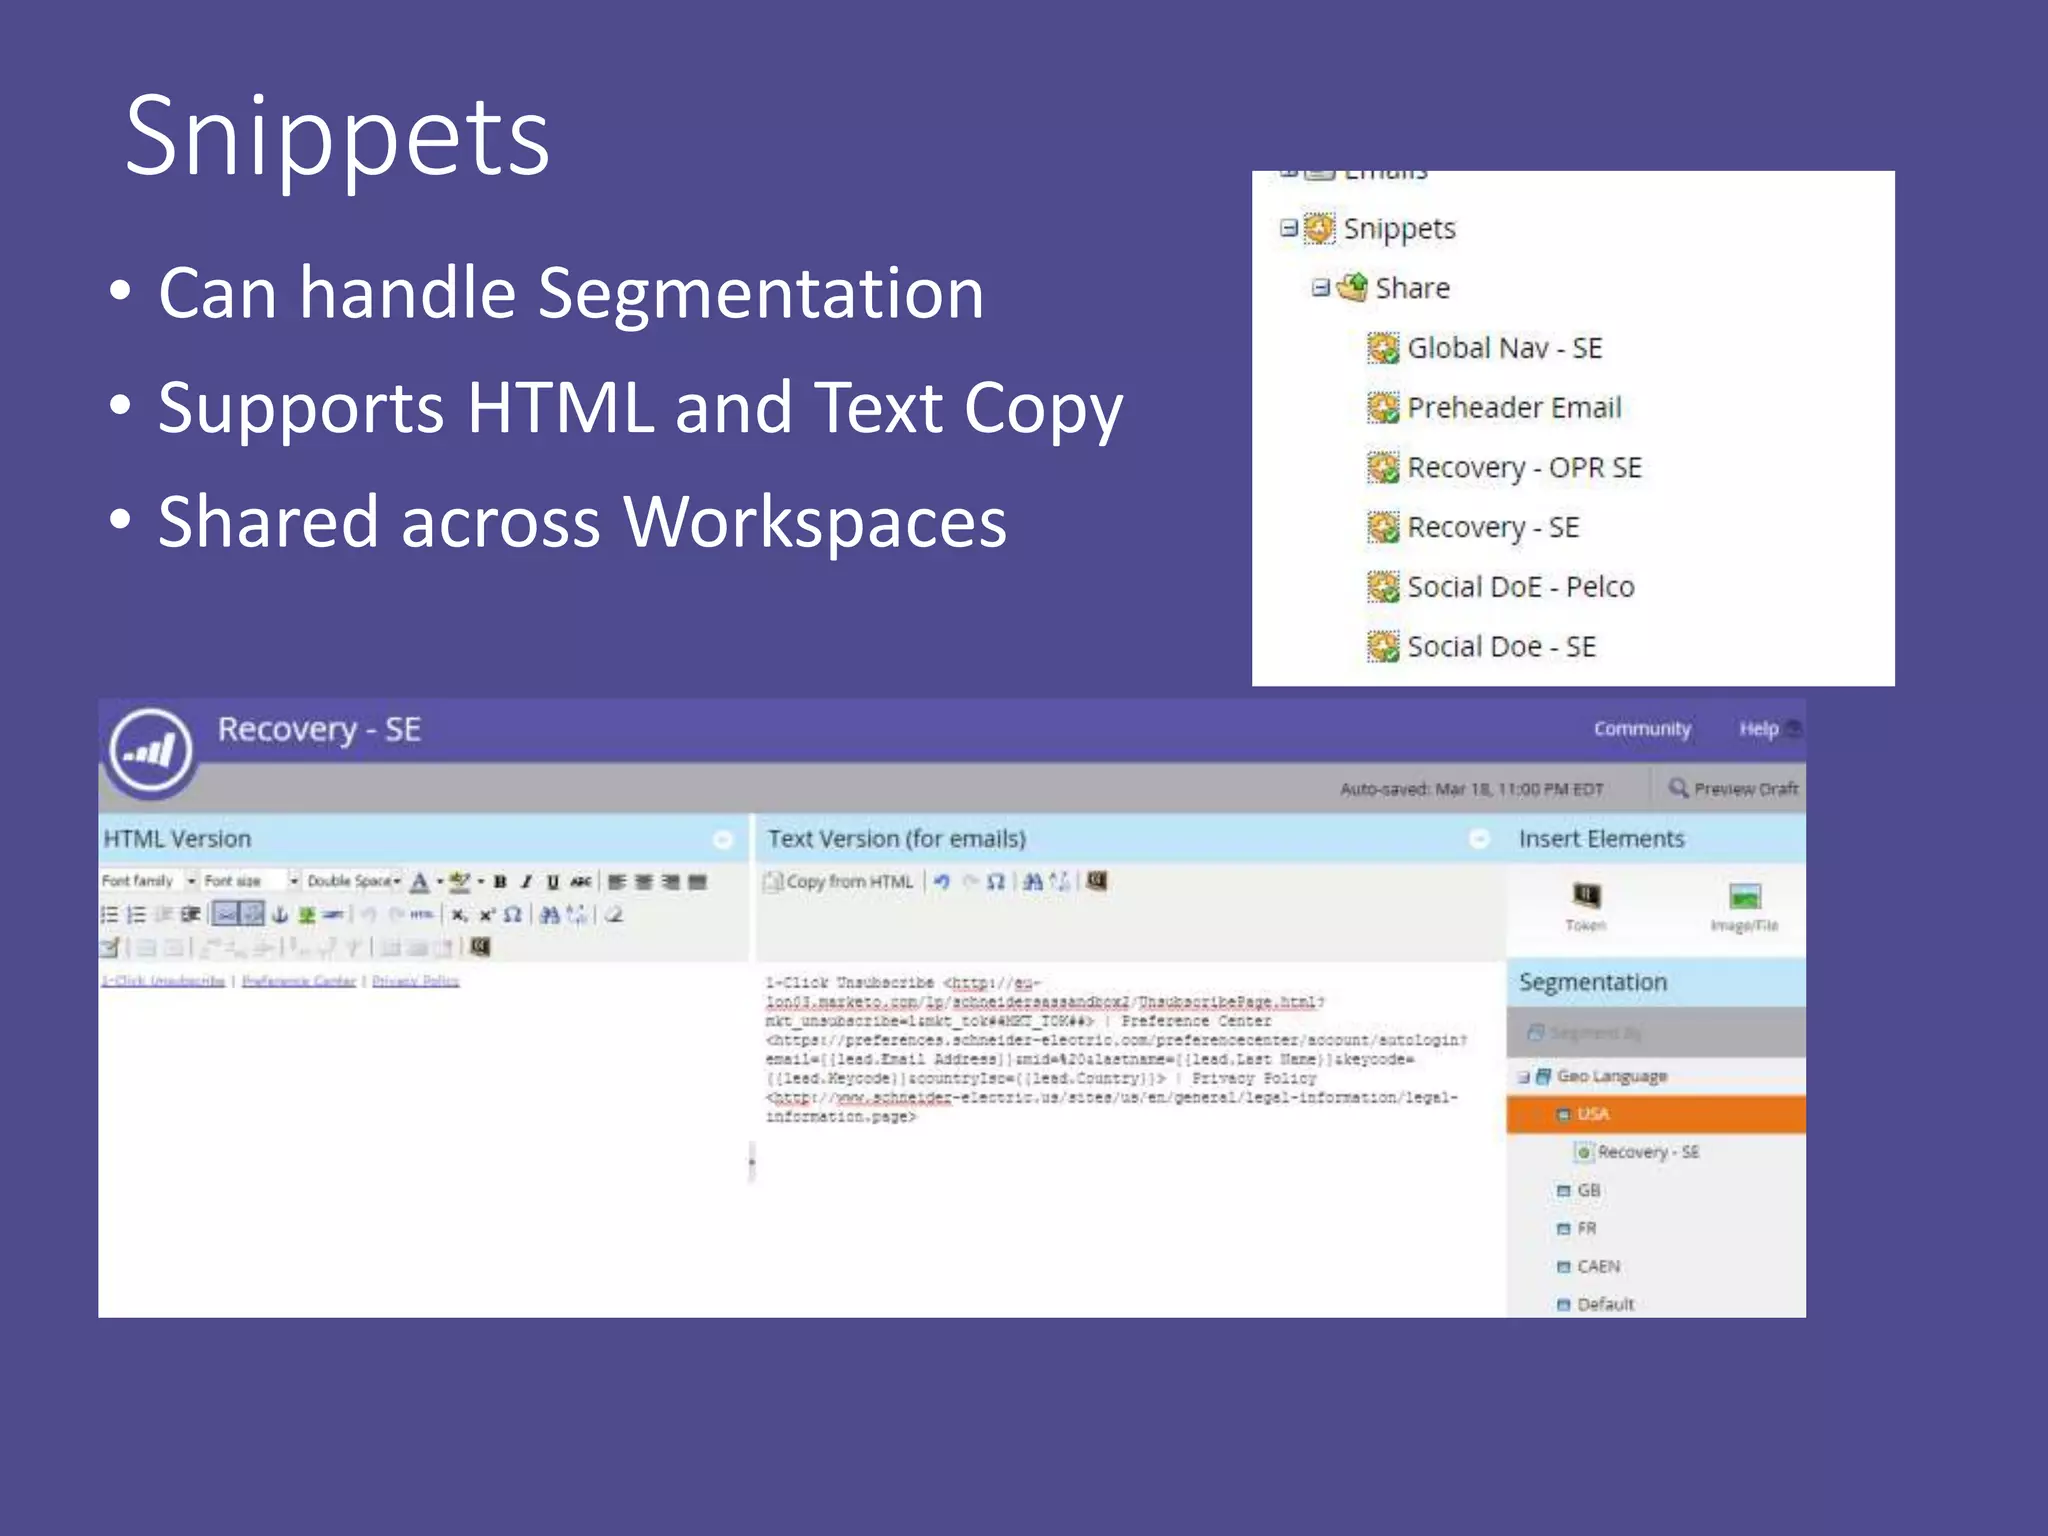This screenshot has width=2048, height=1536.
Task: Center align text in HTML editor
Action: tap(644, 882)
